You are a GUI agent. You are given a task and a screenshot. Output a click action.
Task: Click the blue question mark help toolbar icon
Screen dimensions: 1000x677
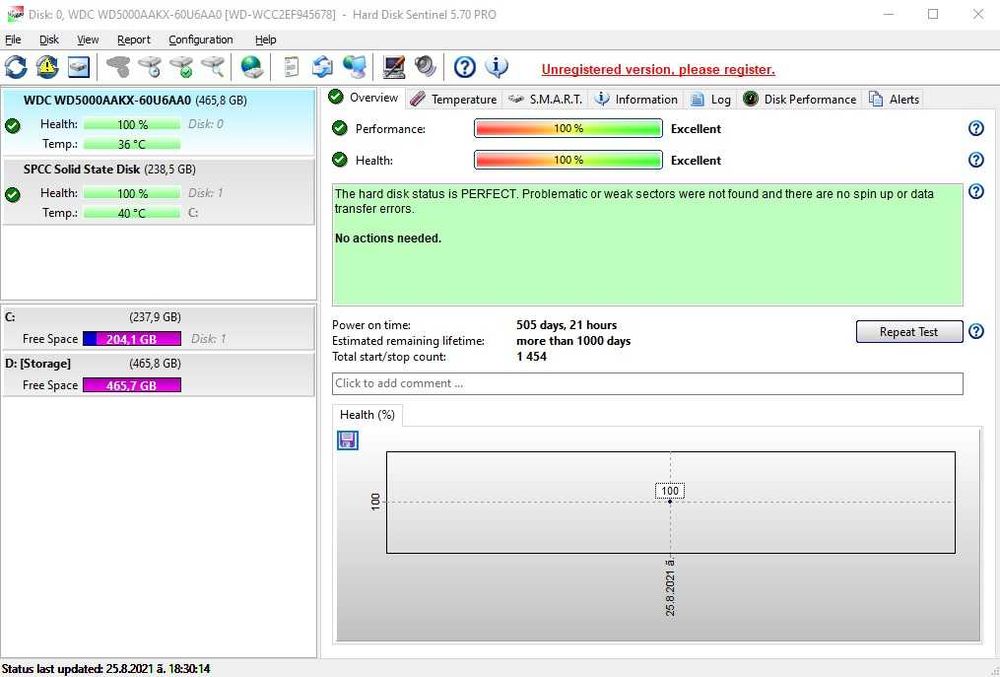(x=464, y=66)
